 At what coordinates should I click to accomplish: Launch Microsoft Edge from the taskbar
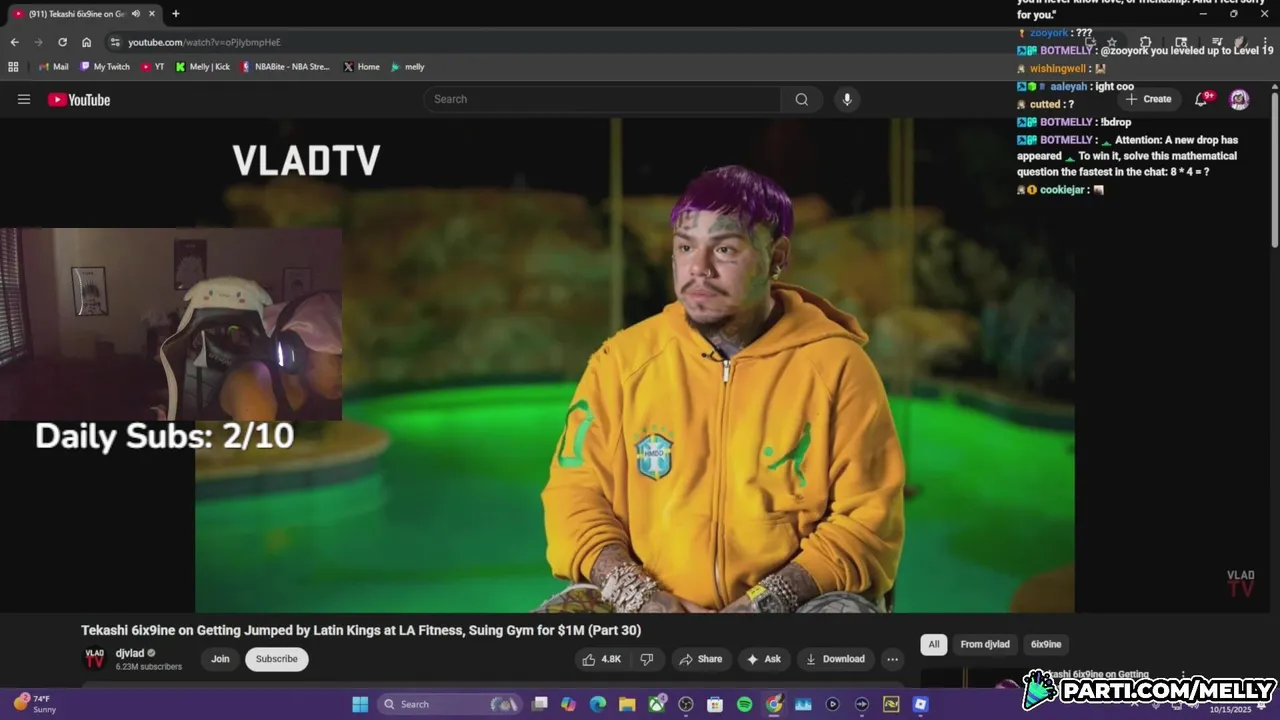[x=598, y=704]
